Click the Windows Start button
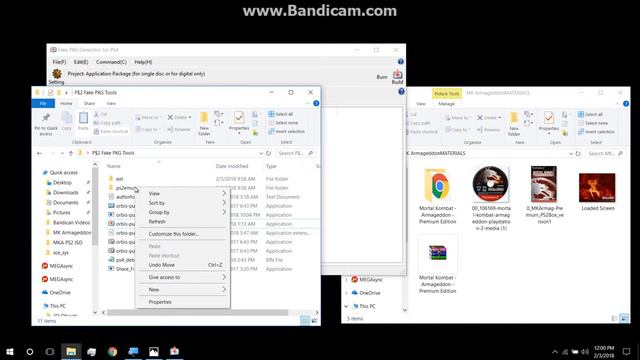 10,351
